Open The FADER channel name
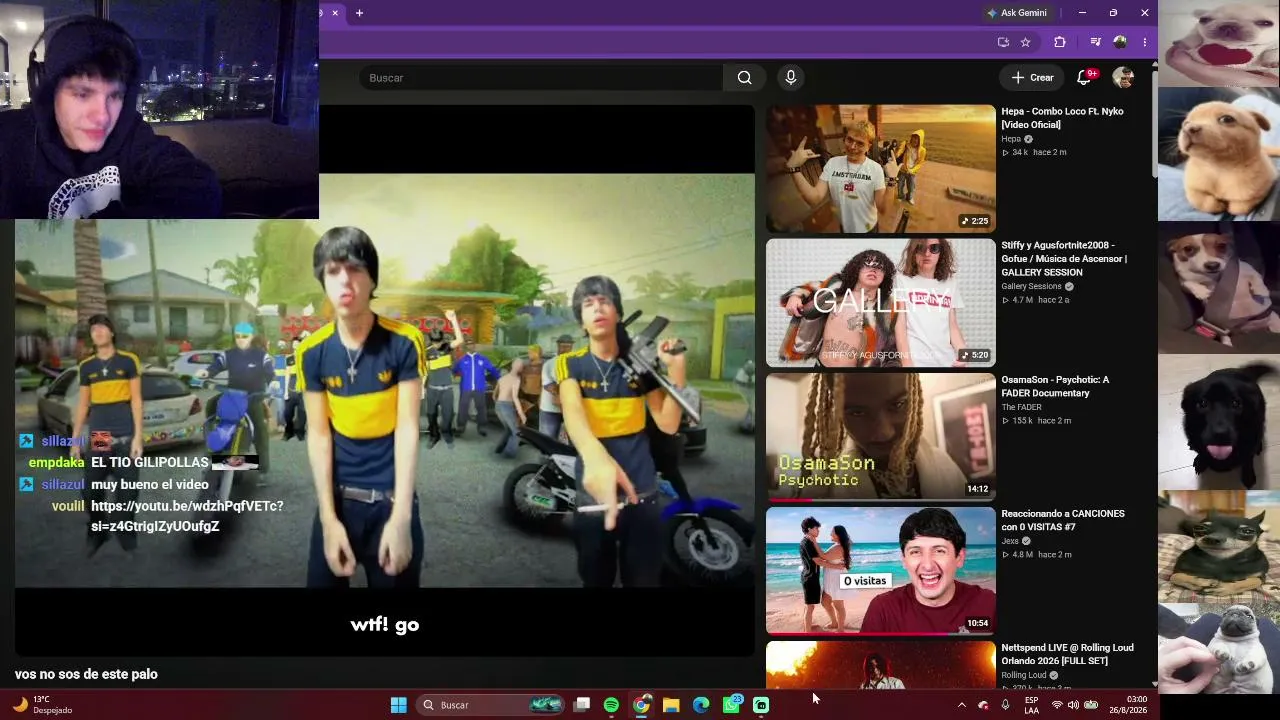 click(1021, 407)
